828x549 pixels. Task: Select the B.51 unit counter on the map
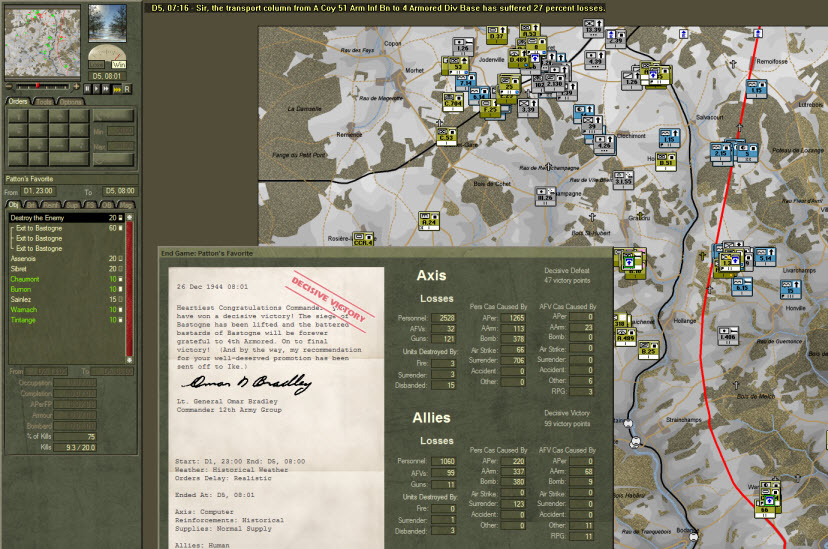coord(666,161)
